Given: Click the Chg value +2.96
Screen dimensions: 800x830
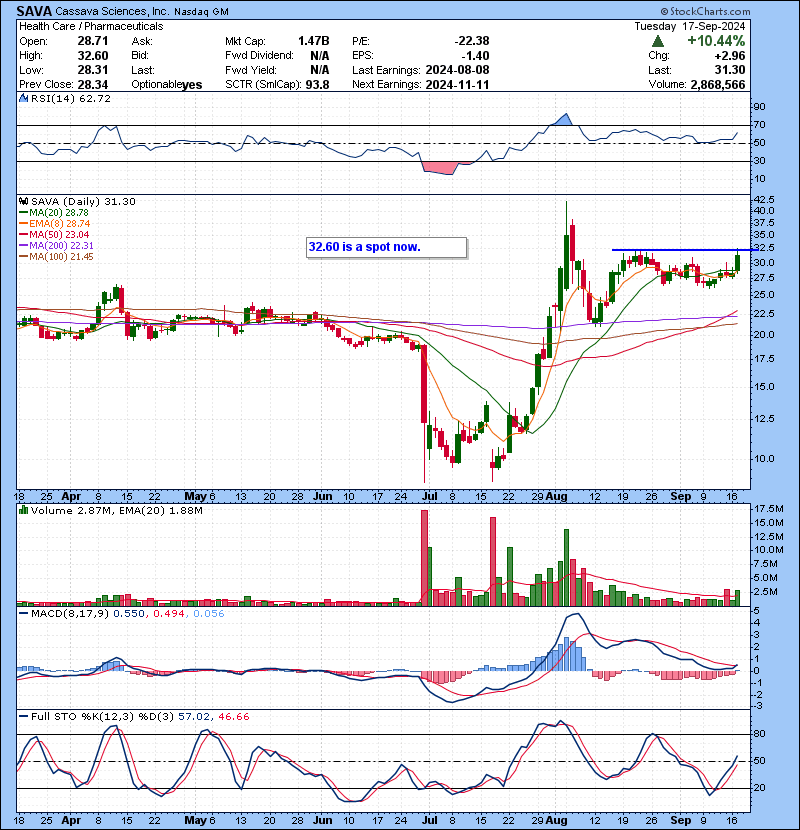Looking at the screenshot, I should click(x=730, y=56).
